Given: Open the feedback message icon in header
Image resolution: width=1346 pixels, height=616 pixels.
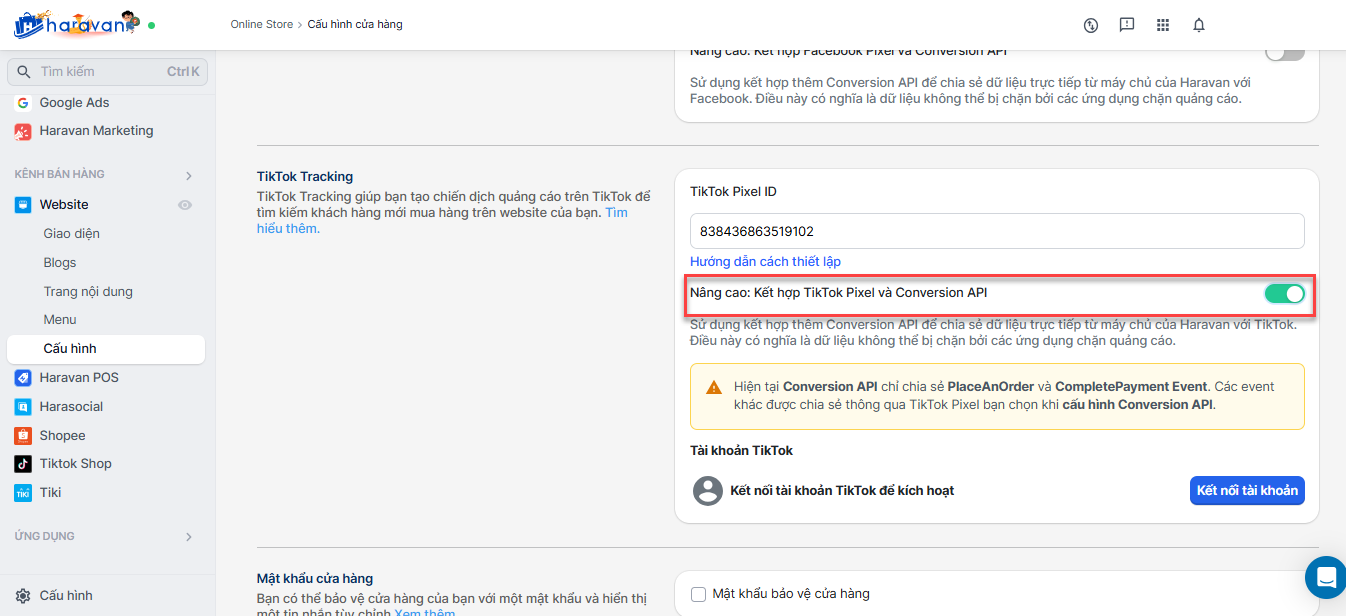Looking at the screenshot, I should [1127, 25].
